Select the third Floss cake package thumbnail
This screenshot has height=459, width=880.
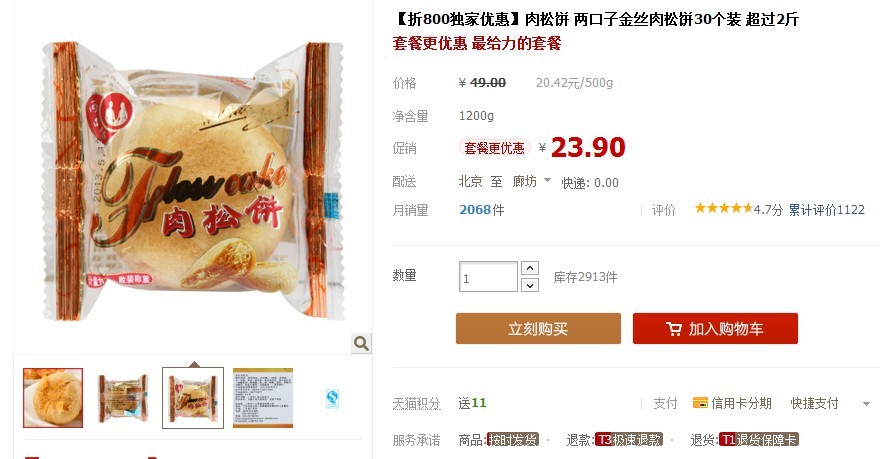click(193, 398)
